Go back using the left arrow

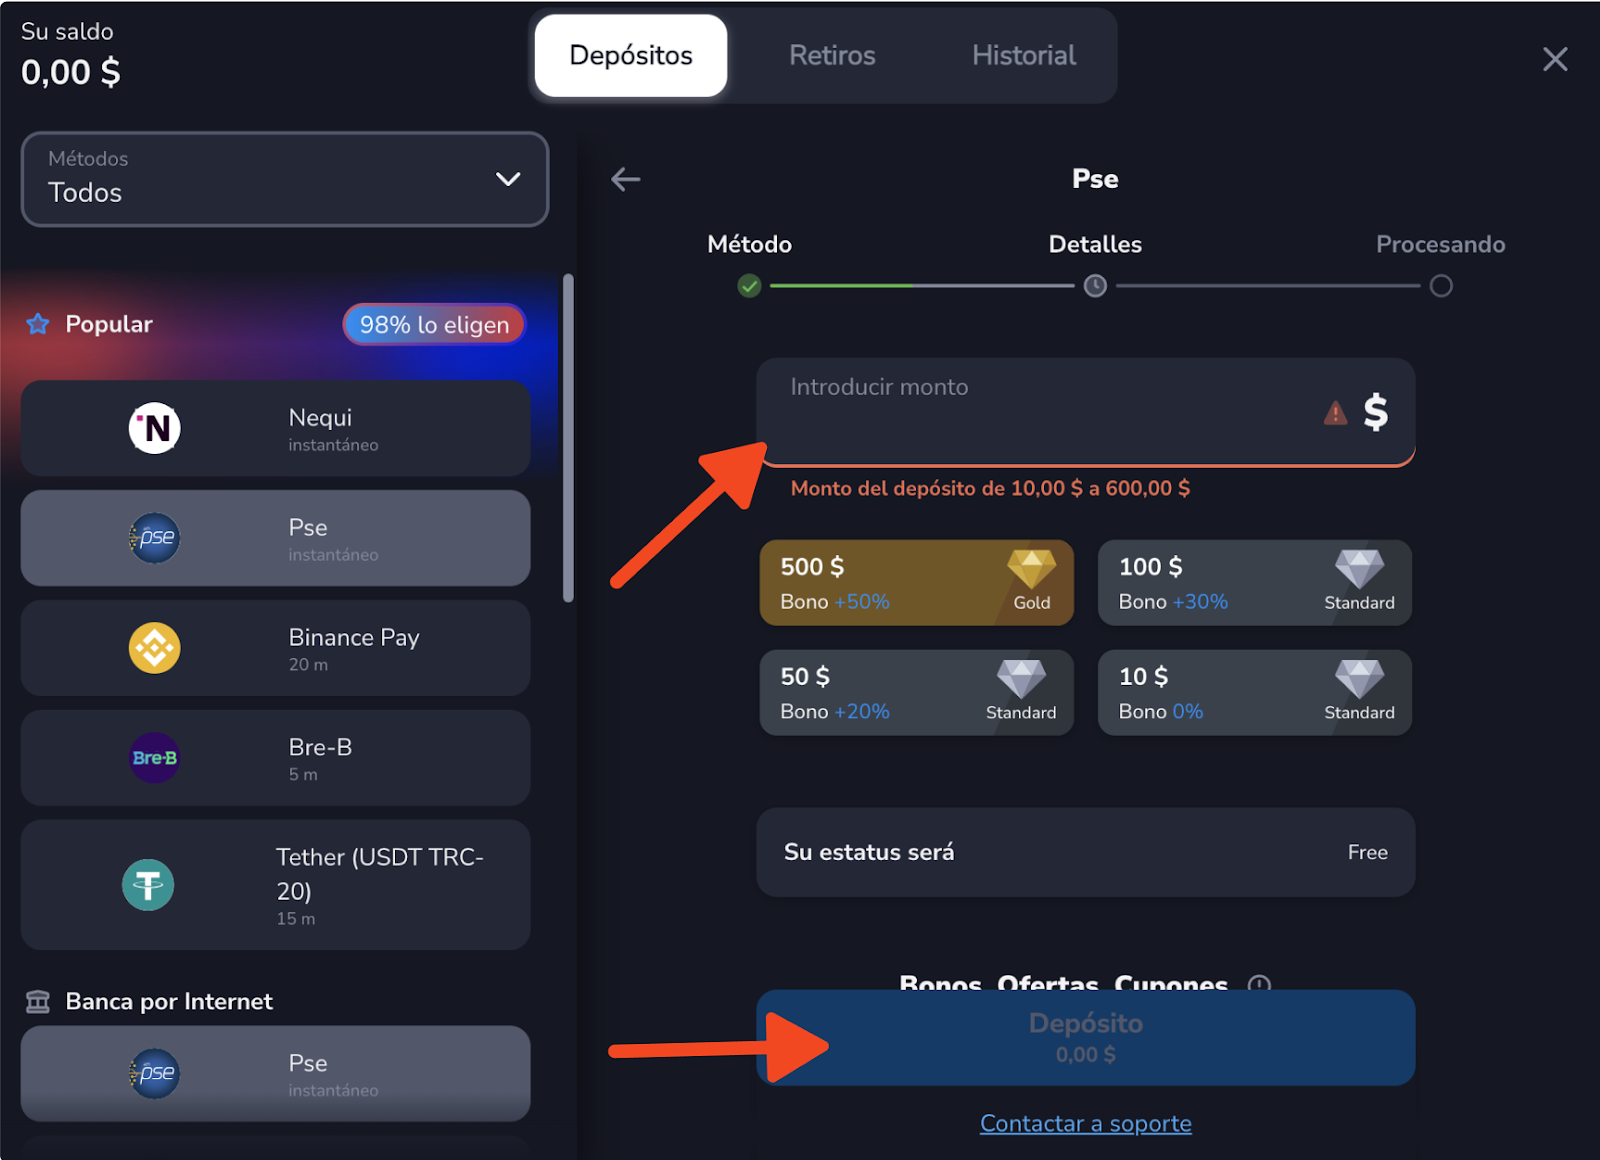pos(626,180)
